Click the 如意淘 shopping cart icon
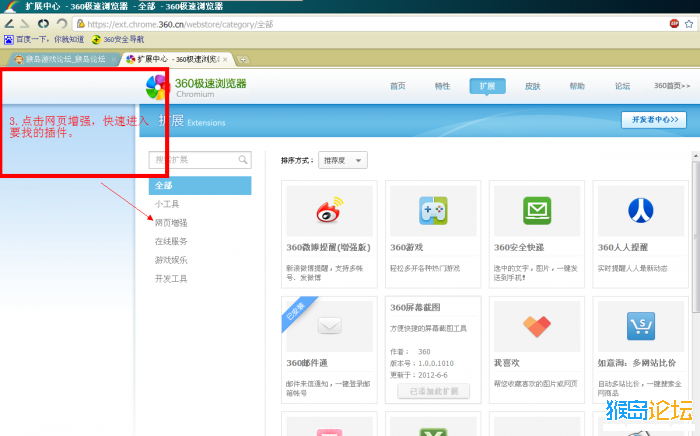Viewport: 700px width, 436px height. click(x=641, y=326)
